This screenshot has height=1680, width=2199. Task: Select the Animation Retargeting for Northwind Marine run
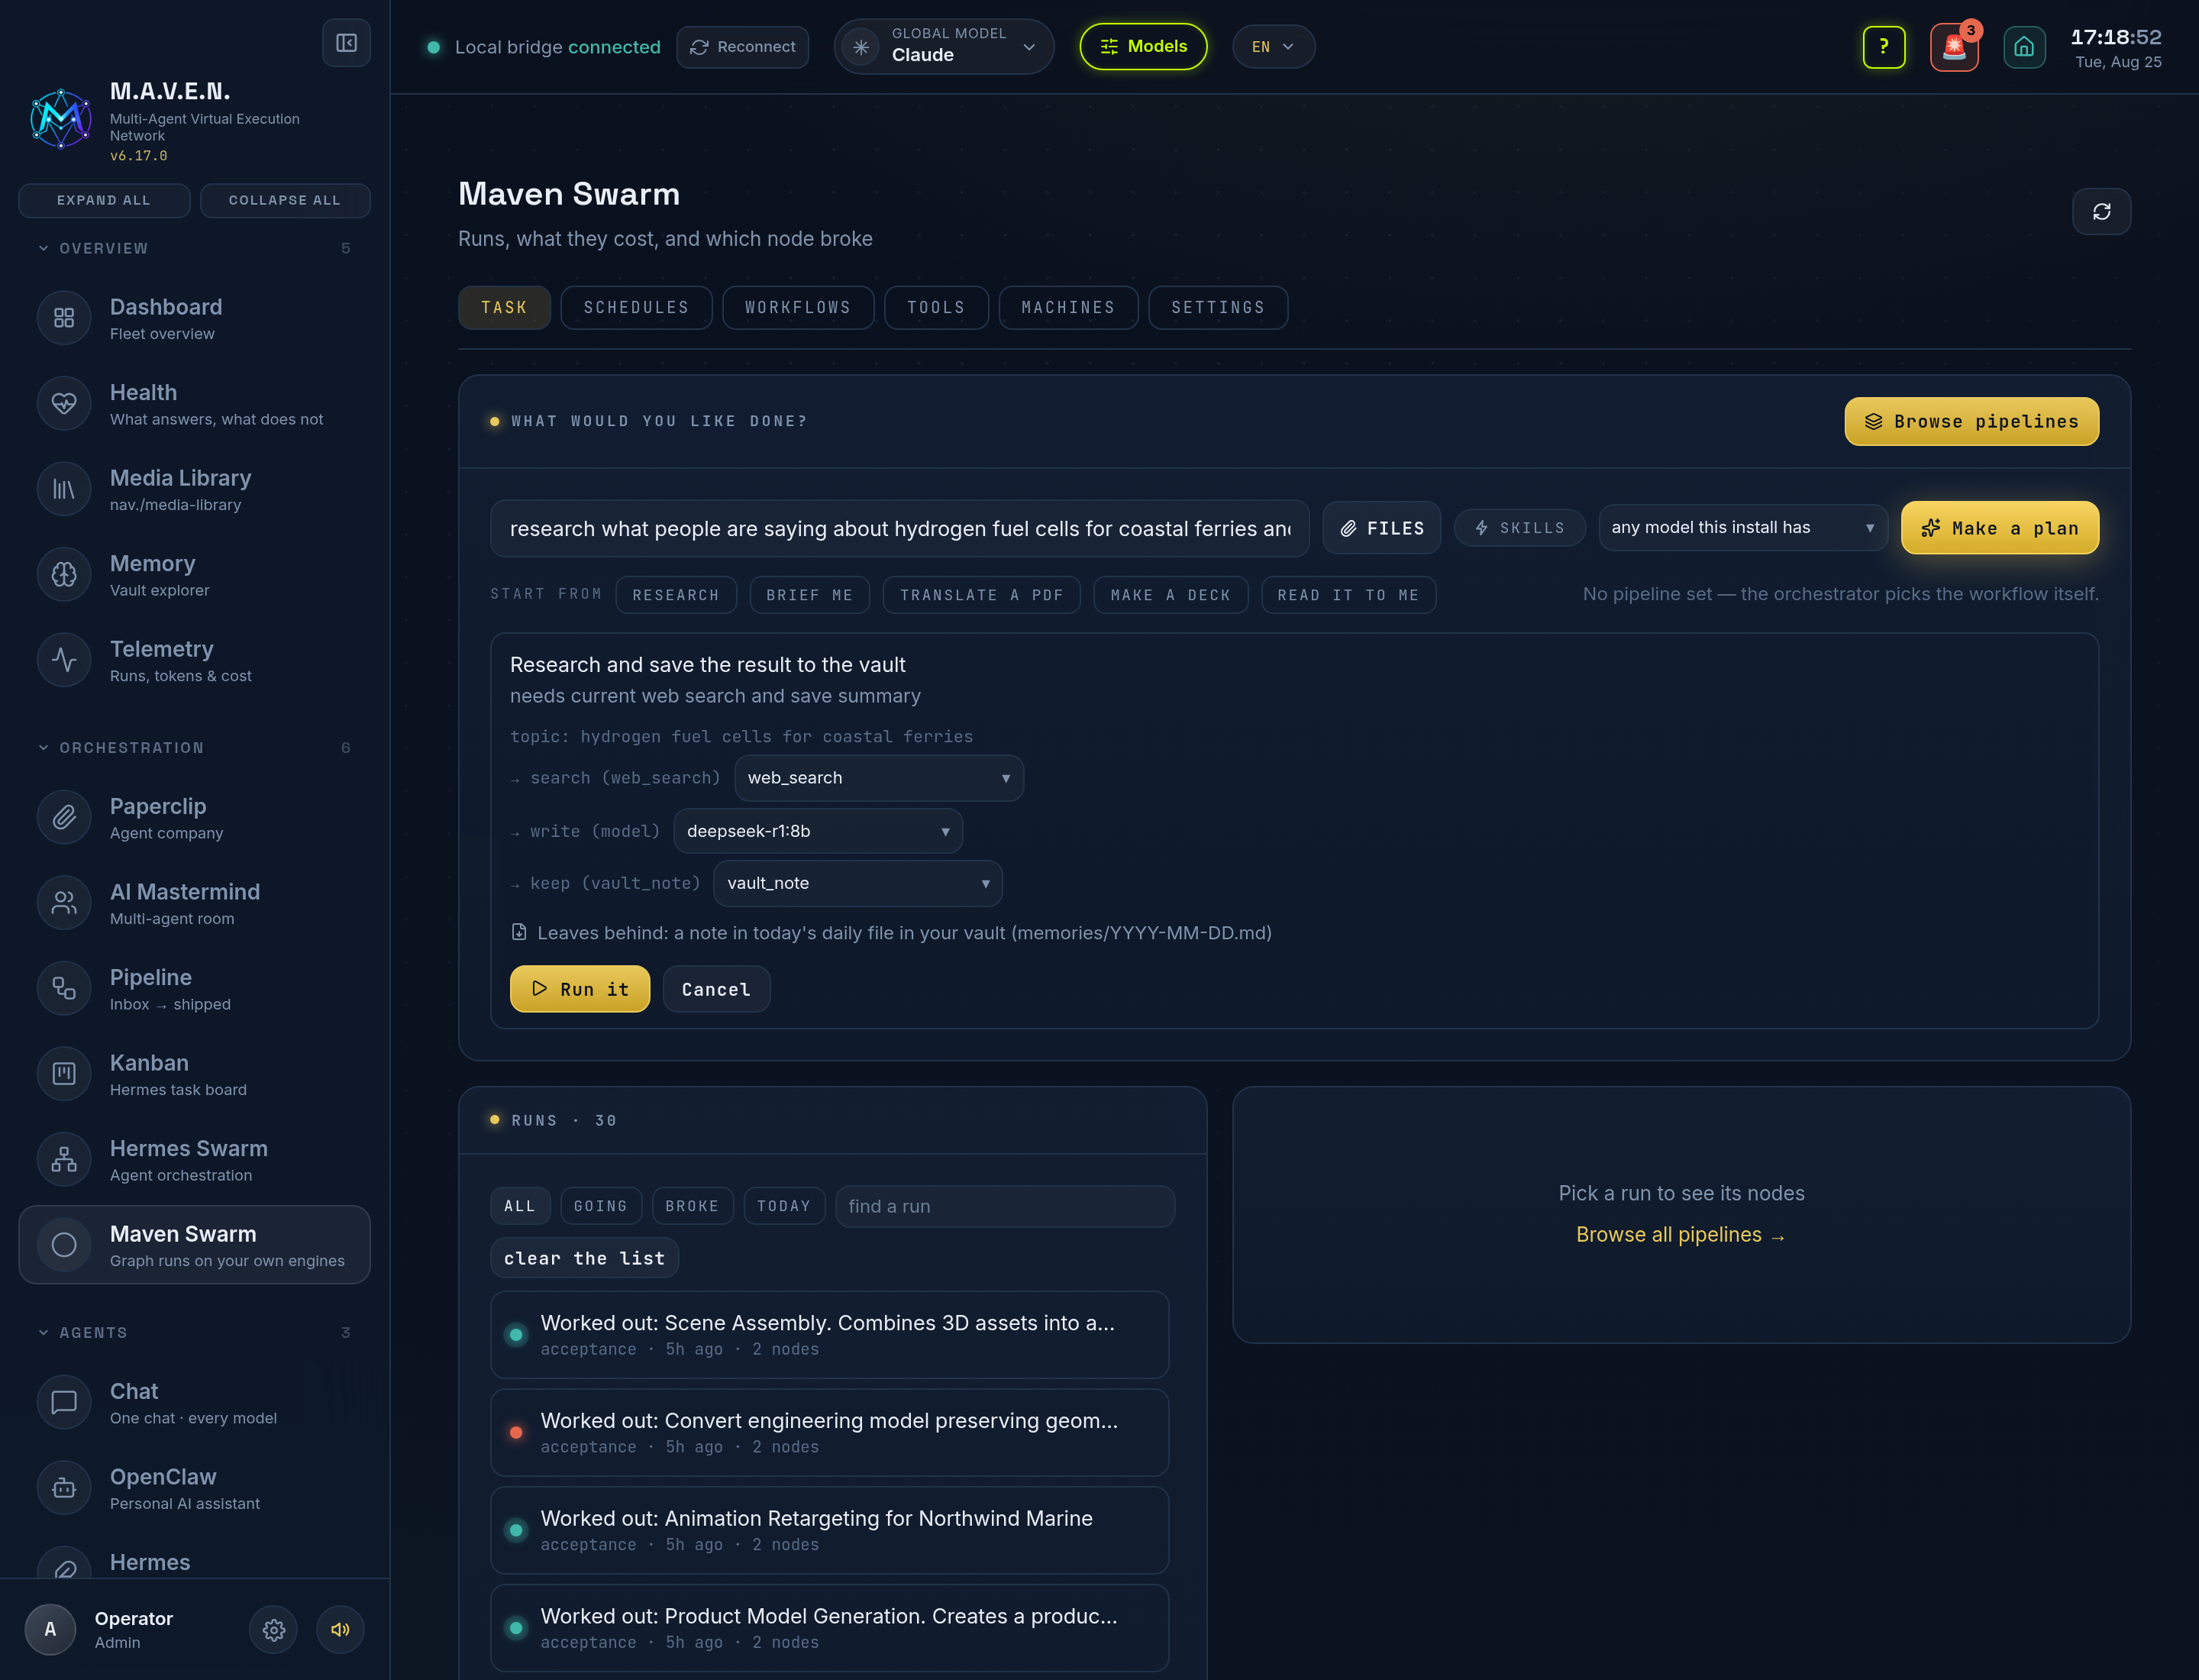click(829, 1530)
